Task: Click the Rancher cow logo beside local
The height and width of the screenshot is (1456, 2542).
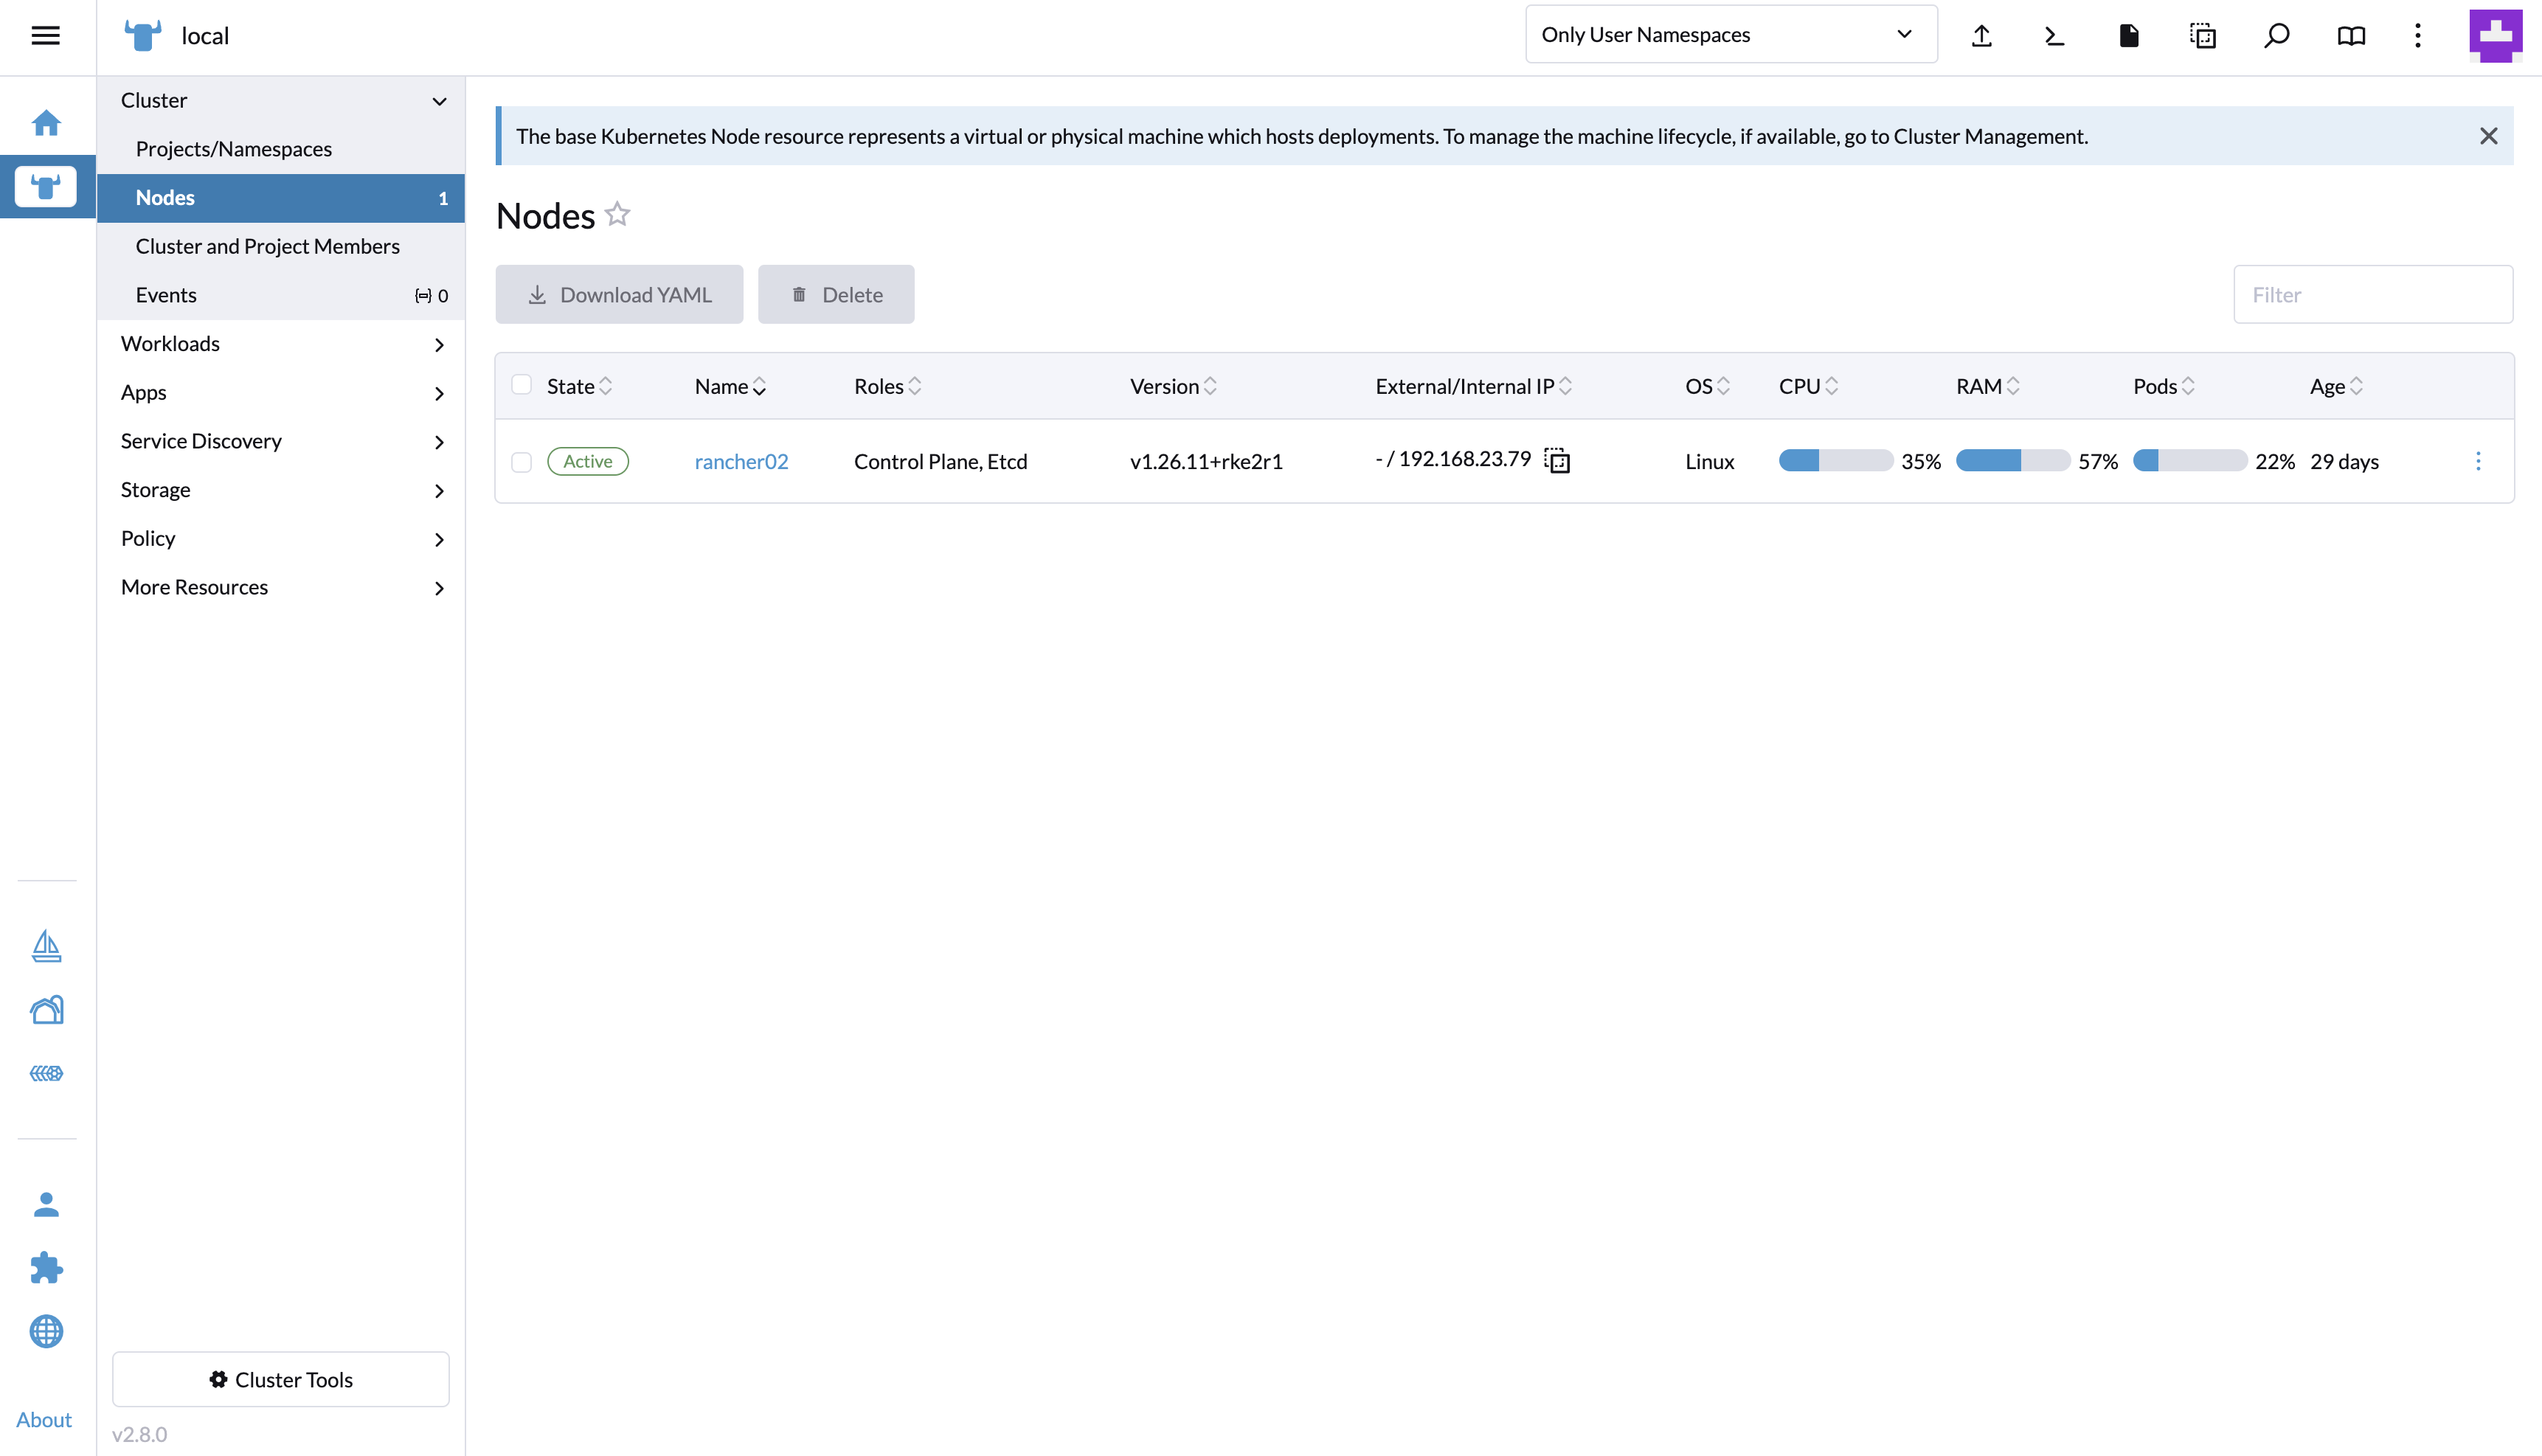Action: [x=143, y=36]
